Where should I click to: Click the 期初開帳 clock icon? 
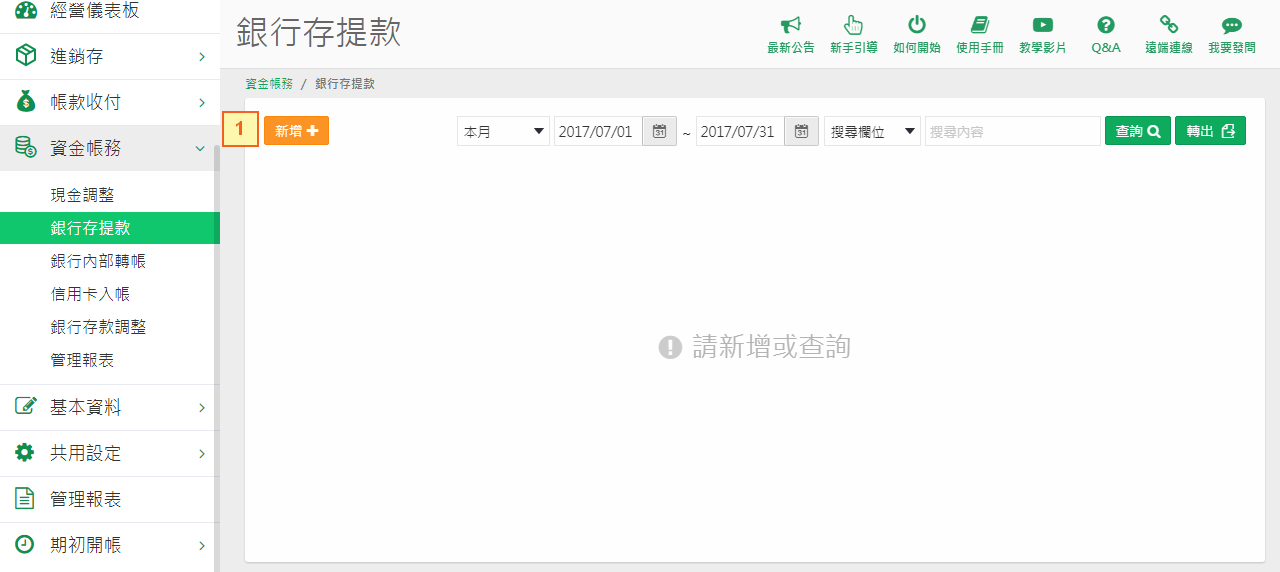25,545
